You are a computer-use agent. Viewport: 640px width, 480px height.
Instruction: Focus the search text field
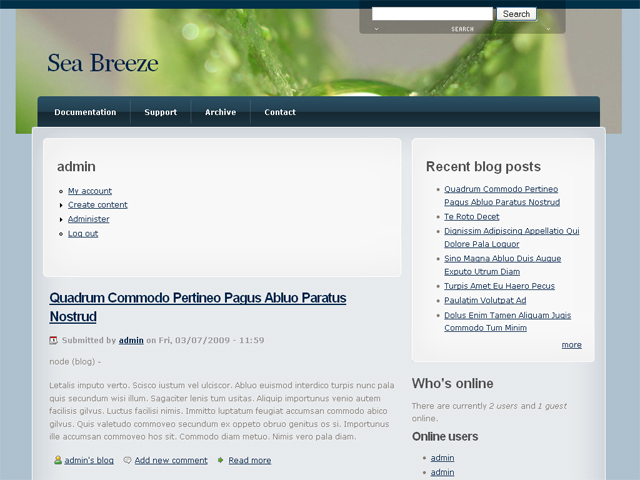pos(432,14)
